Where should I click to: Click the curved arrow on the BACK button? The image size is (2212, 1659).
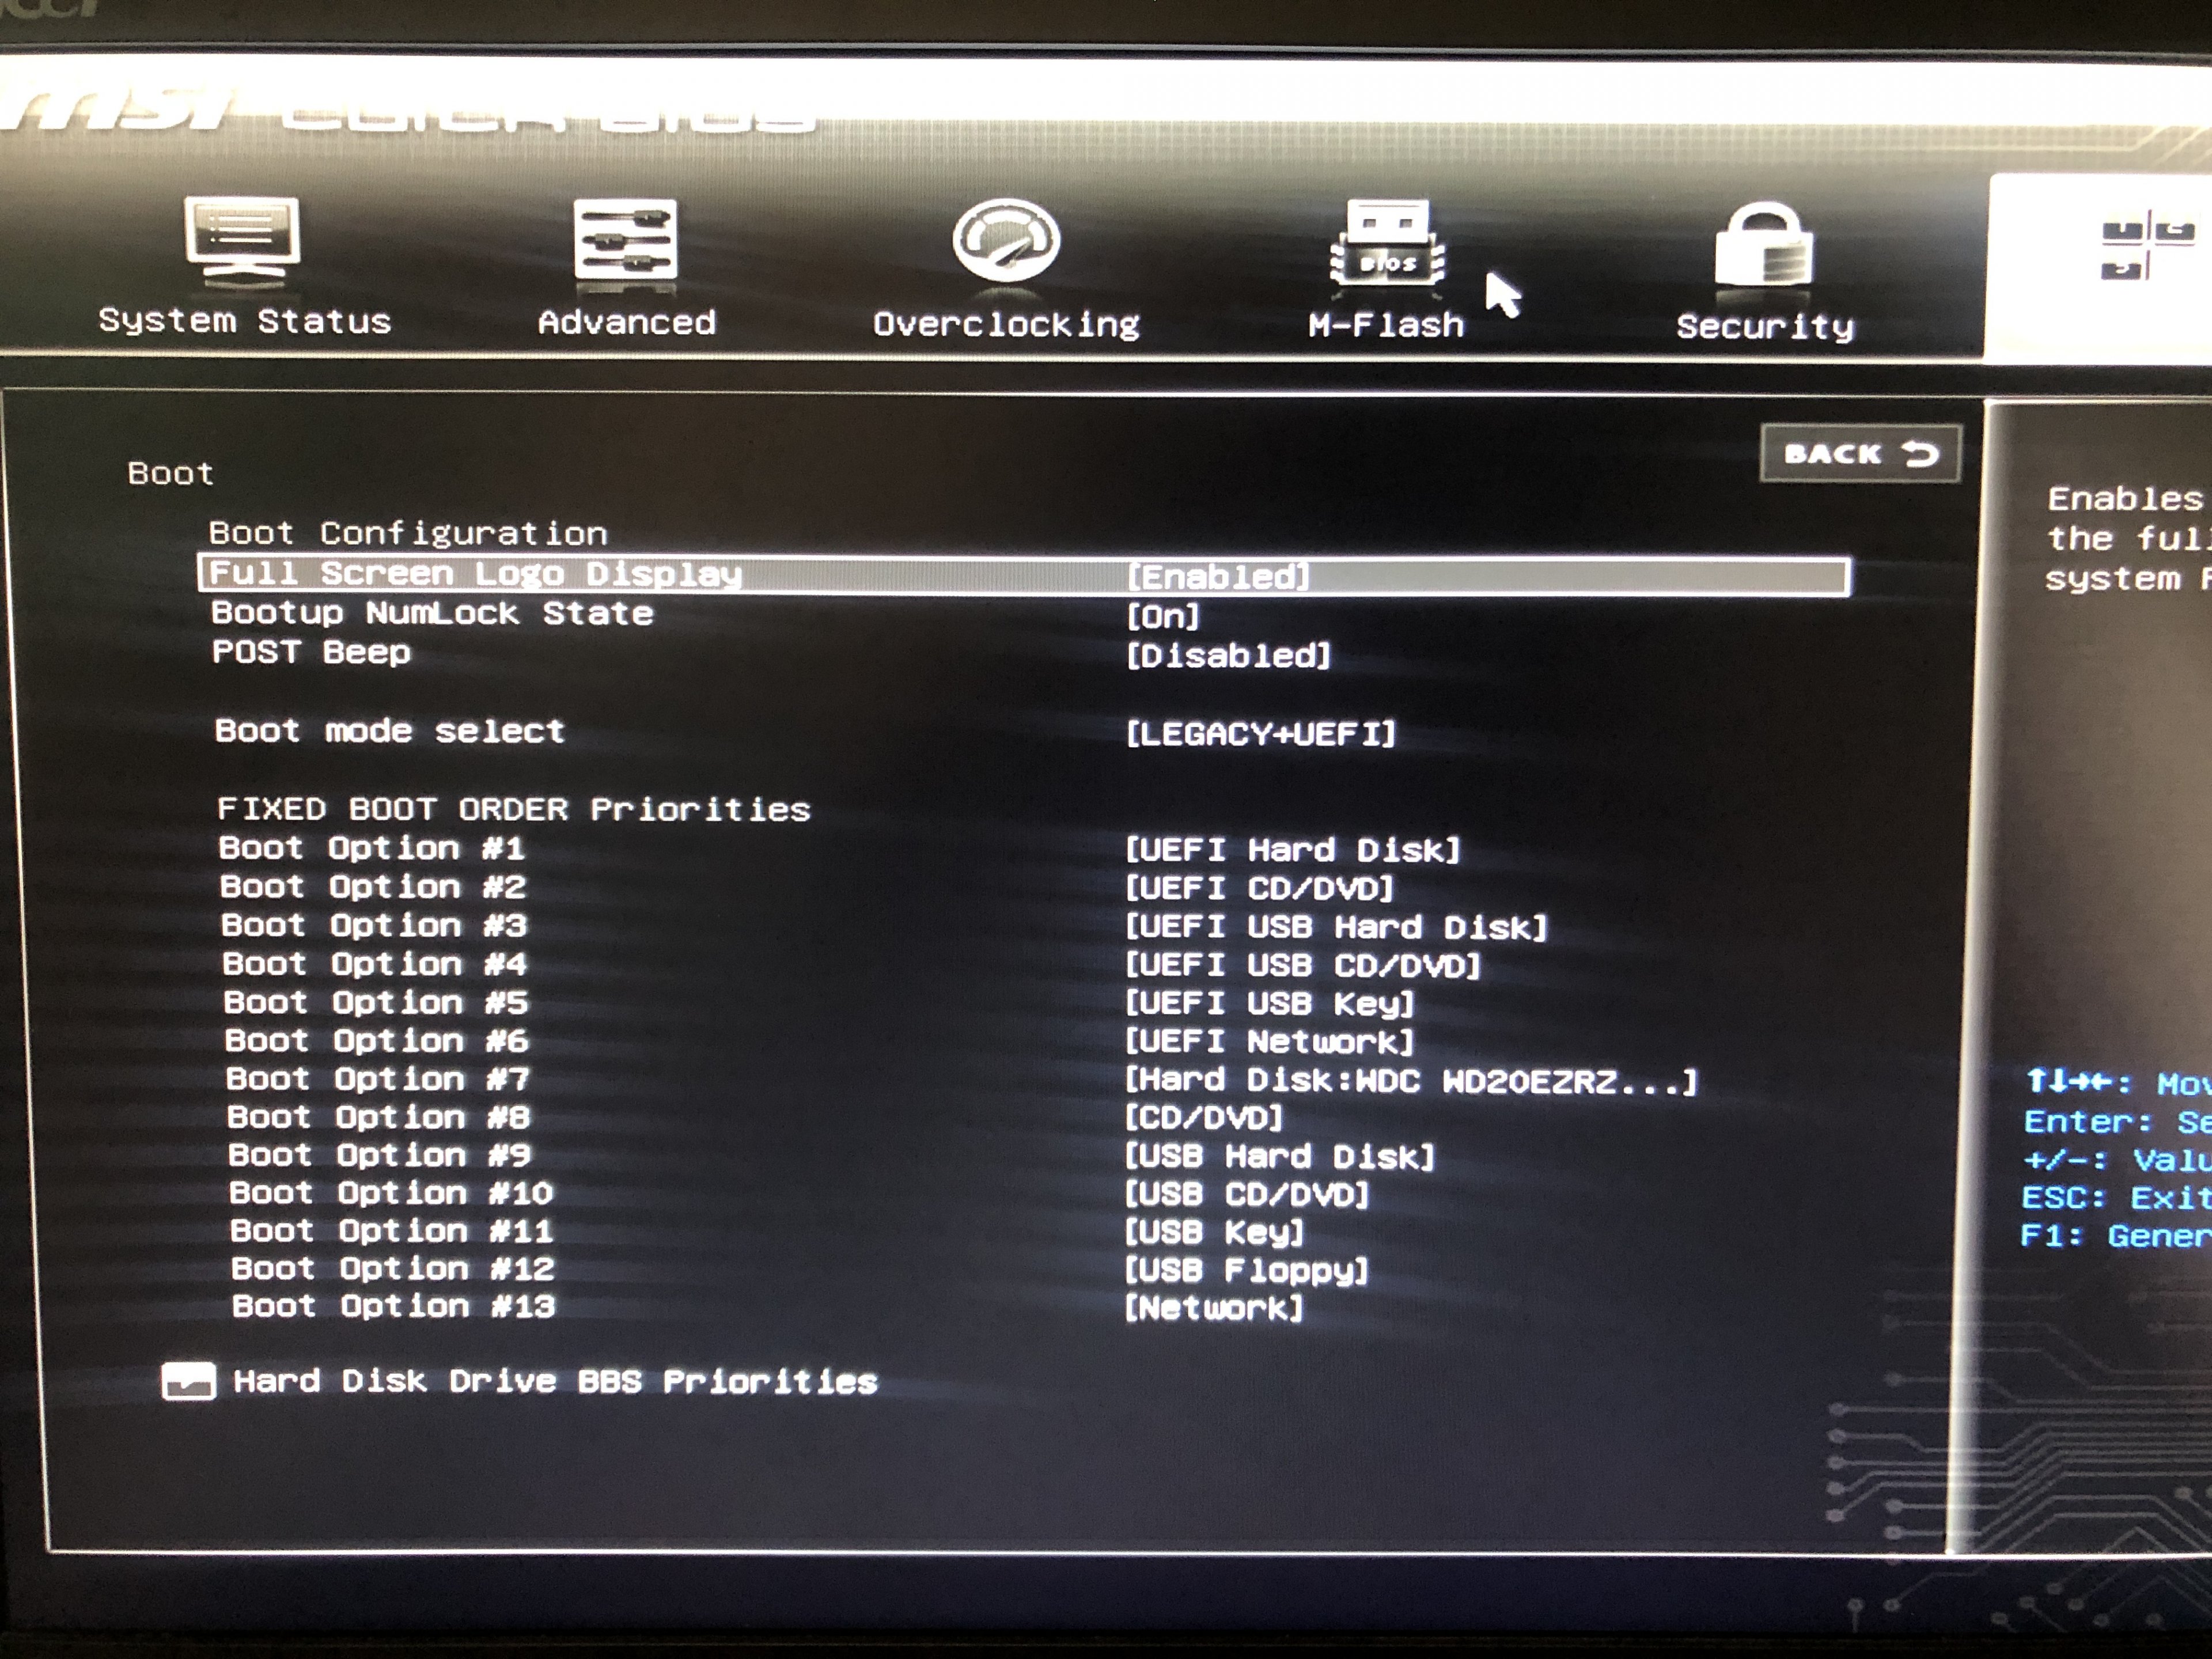[1921, 454]
